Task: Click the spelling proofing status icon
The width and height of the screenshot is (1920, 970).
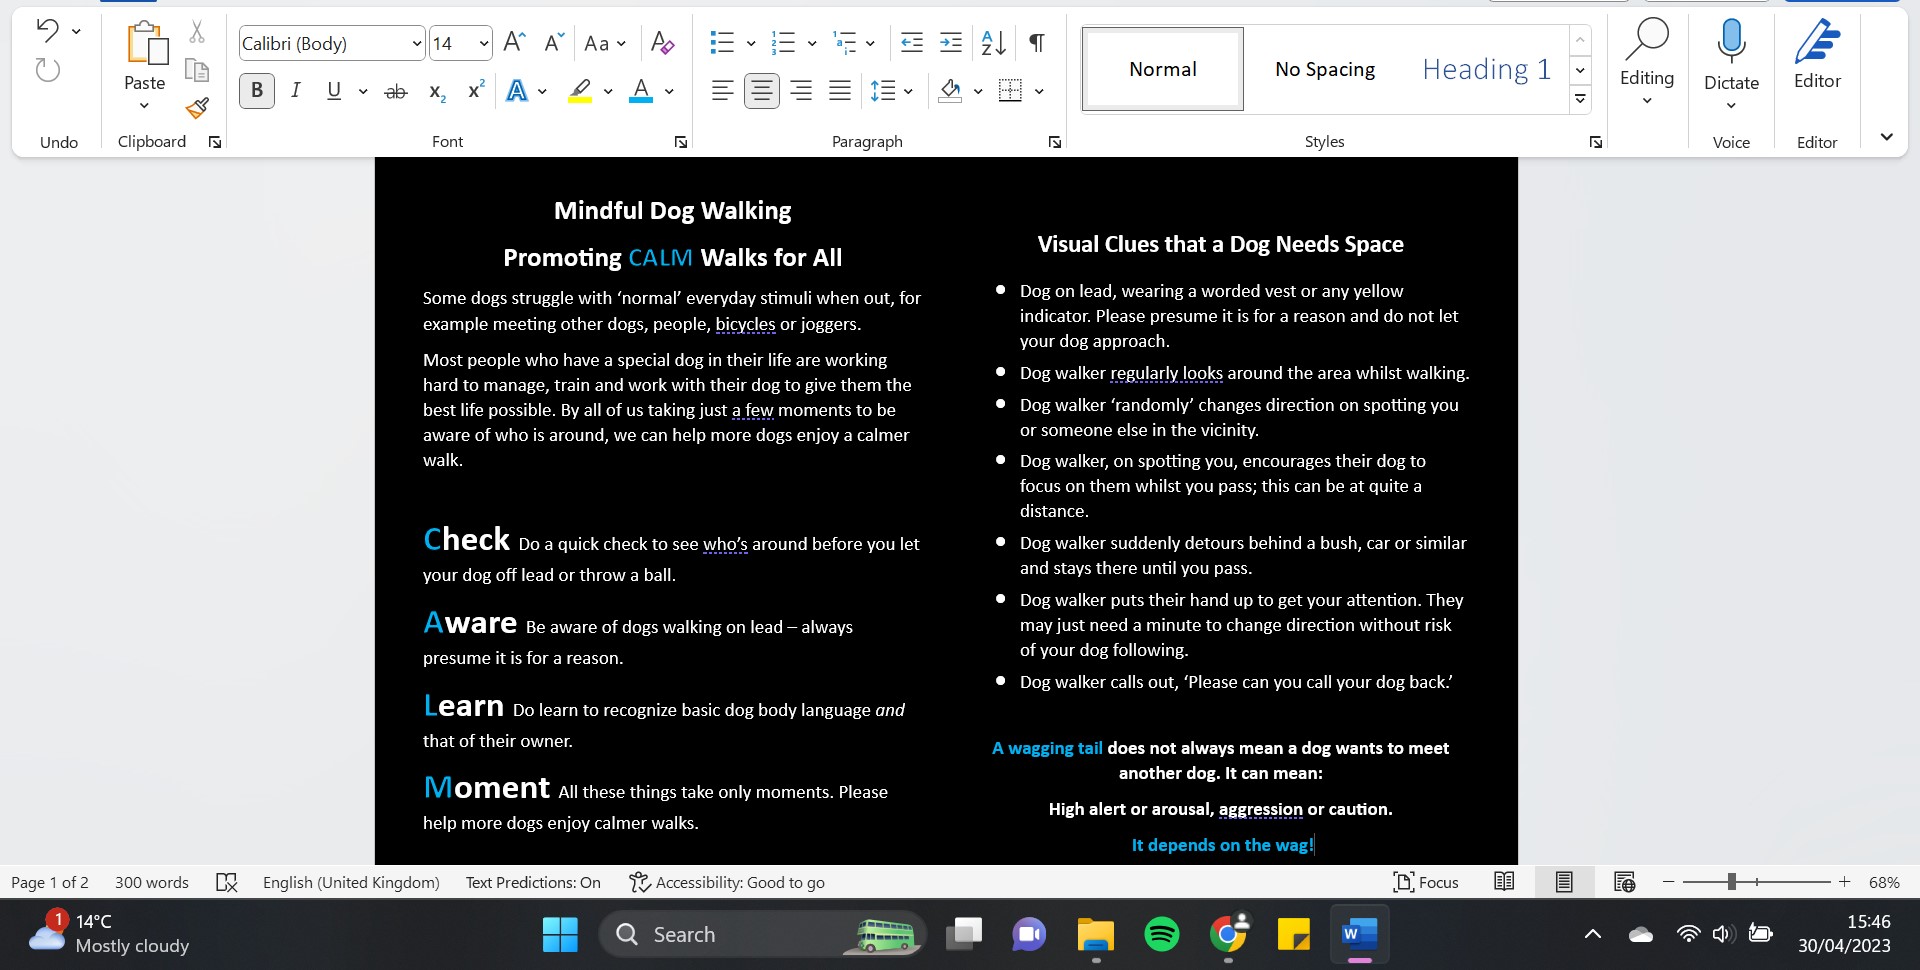Action: point(227,882)
